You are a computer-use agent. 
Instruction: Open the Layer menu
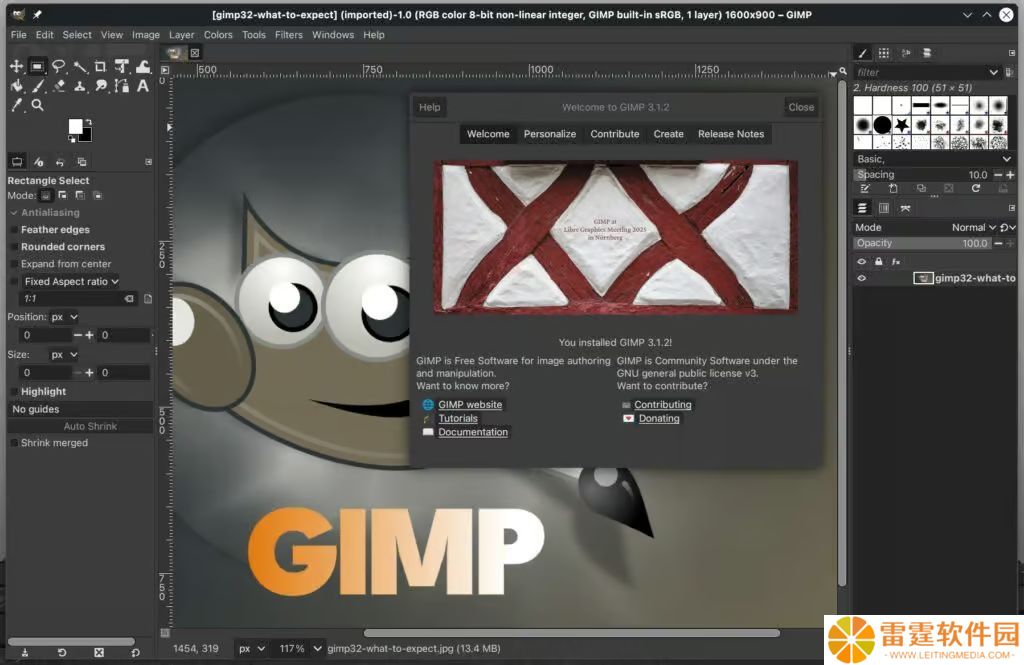point(182,35)
